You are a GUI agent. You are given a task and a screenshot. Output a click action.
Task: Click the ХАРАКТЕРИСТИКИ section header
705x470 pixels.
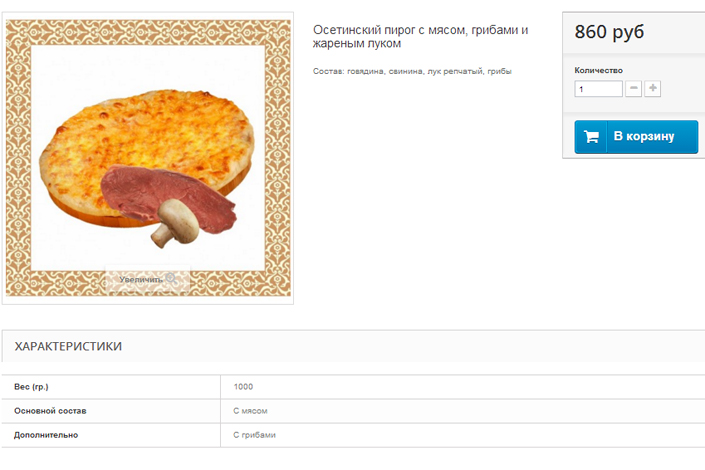68,346
